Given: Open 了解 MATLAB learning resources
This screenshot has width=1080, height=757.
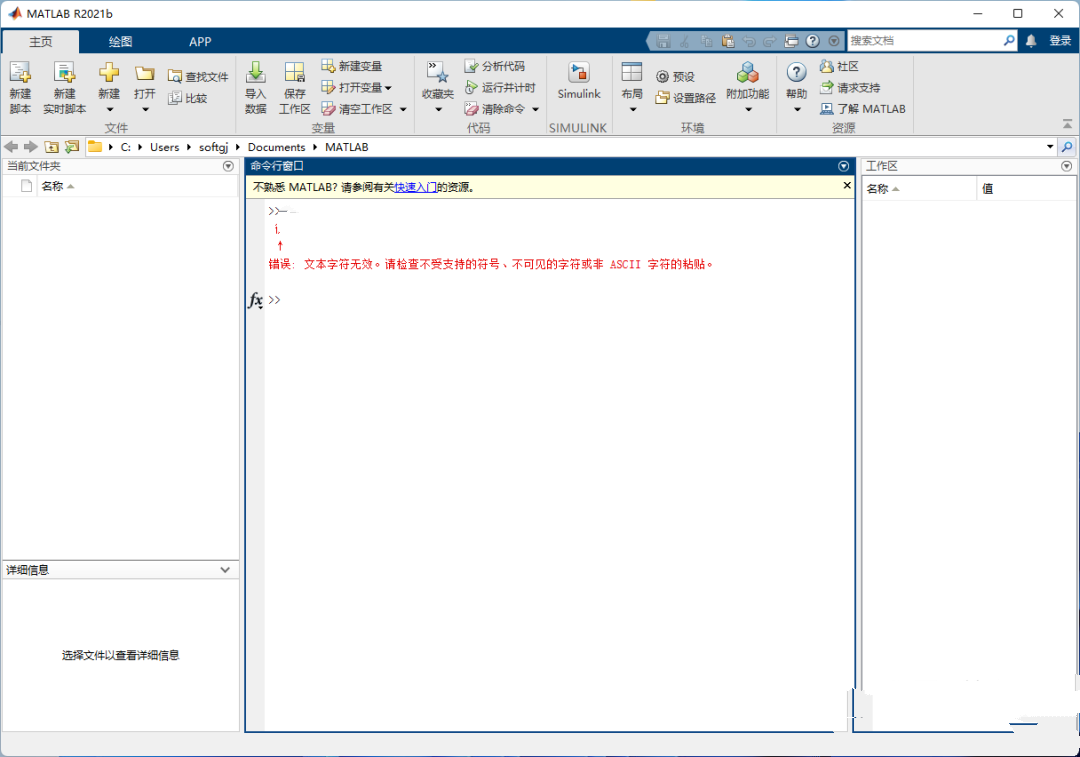Looking at the screenshot, I should [x=862, y=109].
